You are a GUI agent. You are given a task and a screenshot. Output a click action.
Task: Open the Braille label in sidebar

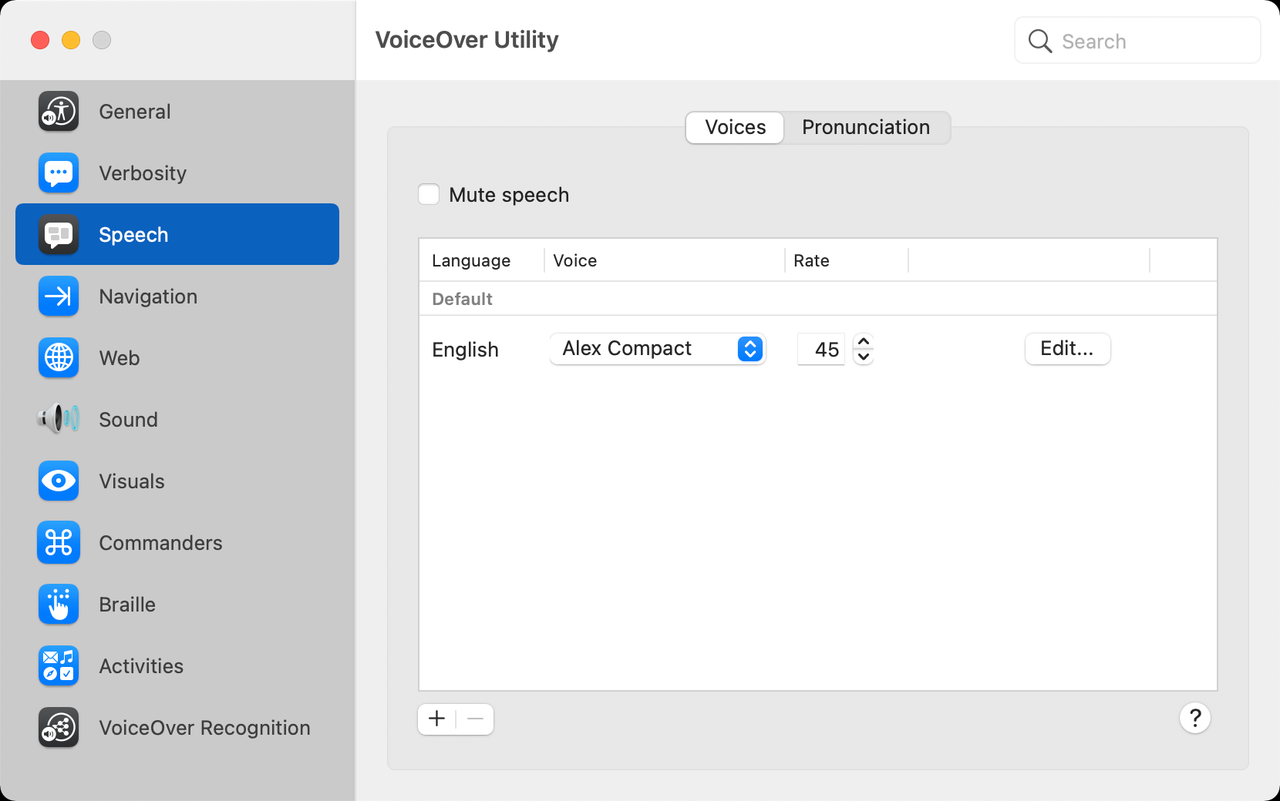point(127,605)
